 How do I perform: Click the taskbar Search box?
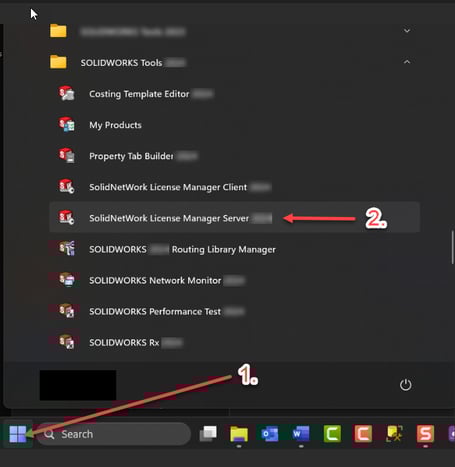pos(113,434)
